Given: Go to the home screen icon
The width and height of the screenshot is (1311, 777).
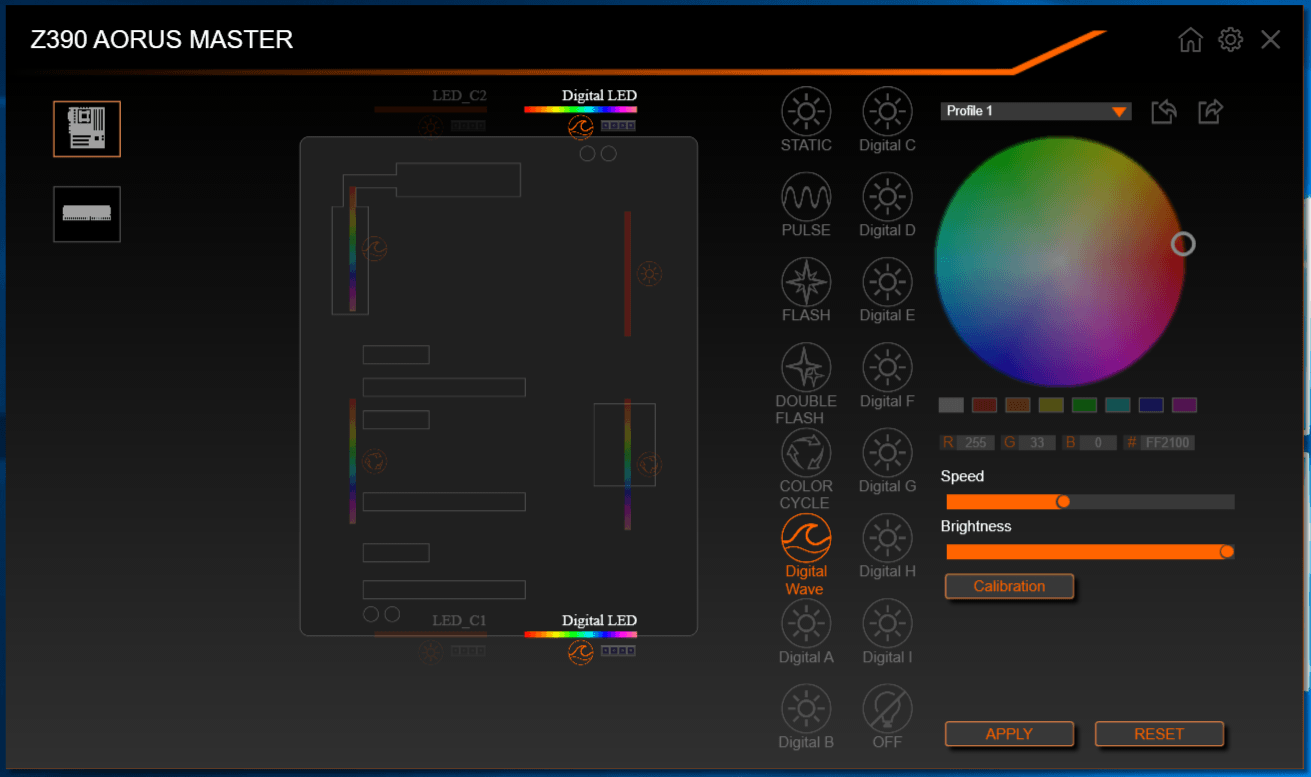Looking at the screenshot, I should click(x=1190, y=40).
